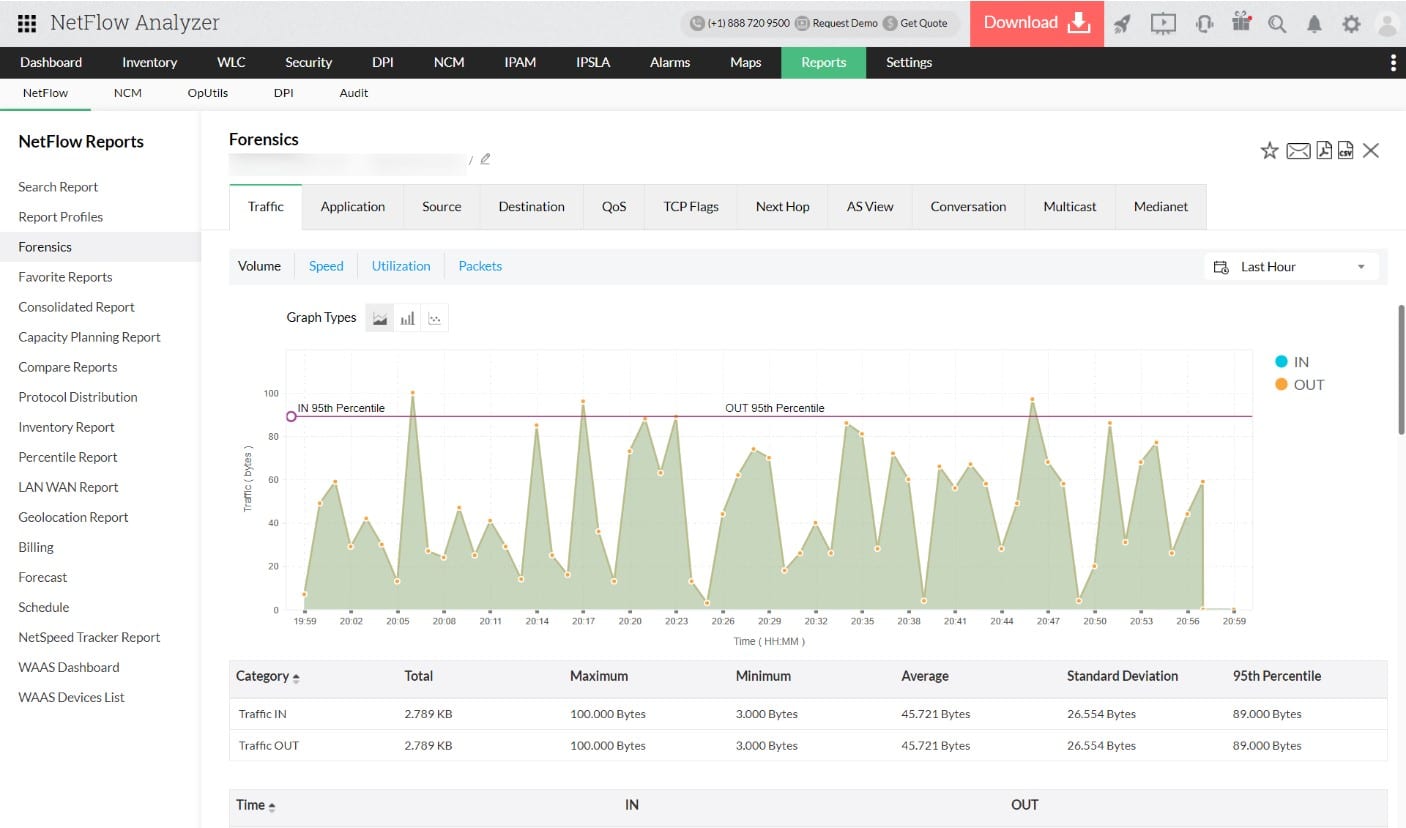Edit report name with pencil icon

[x=485, y=158]
